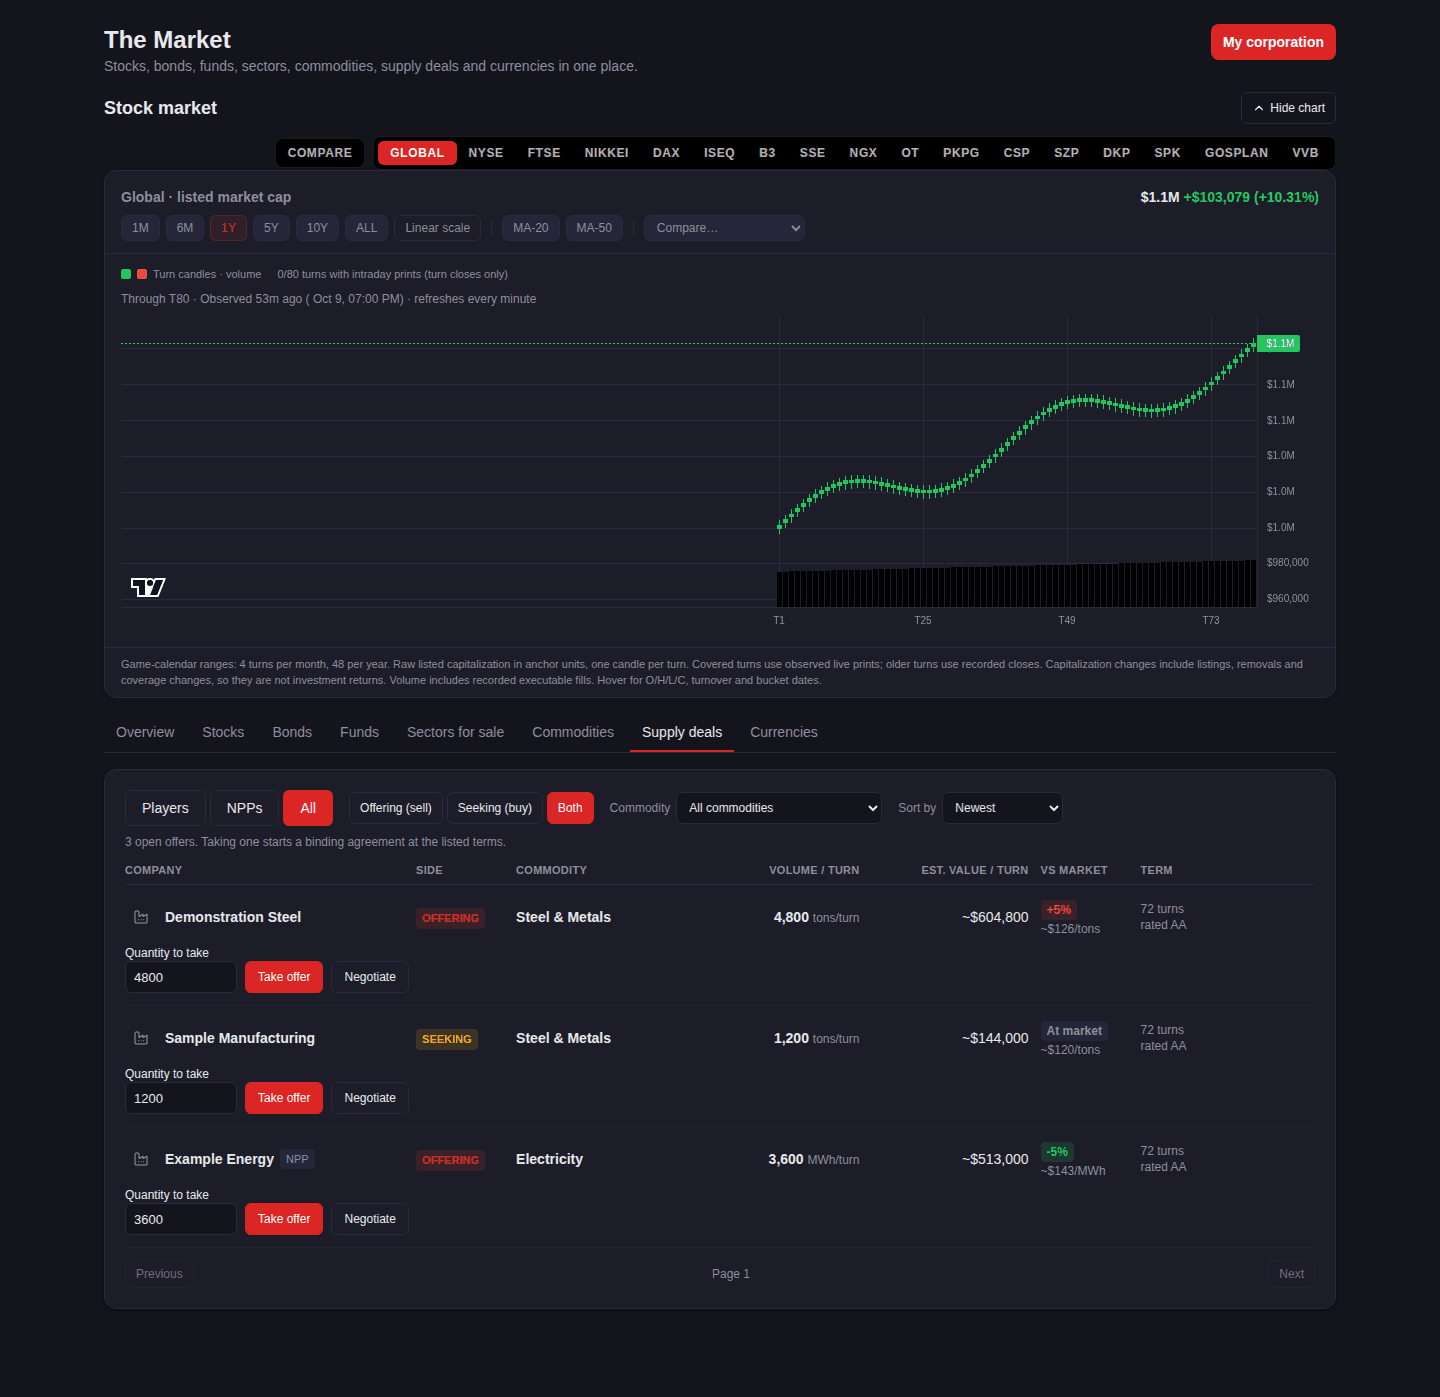Take offer from Demonstration Steel
This screenshot has height=1397, width=1440.
point(284,977)
